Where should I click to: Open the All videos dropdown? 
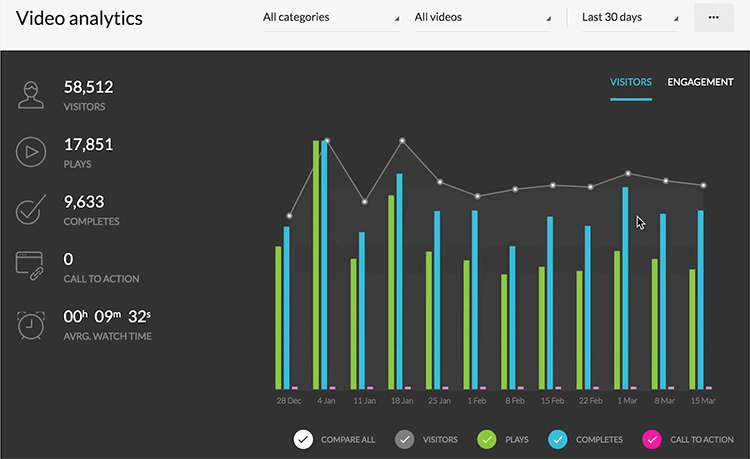(483, 18)
